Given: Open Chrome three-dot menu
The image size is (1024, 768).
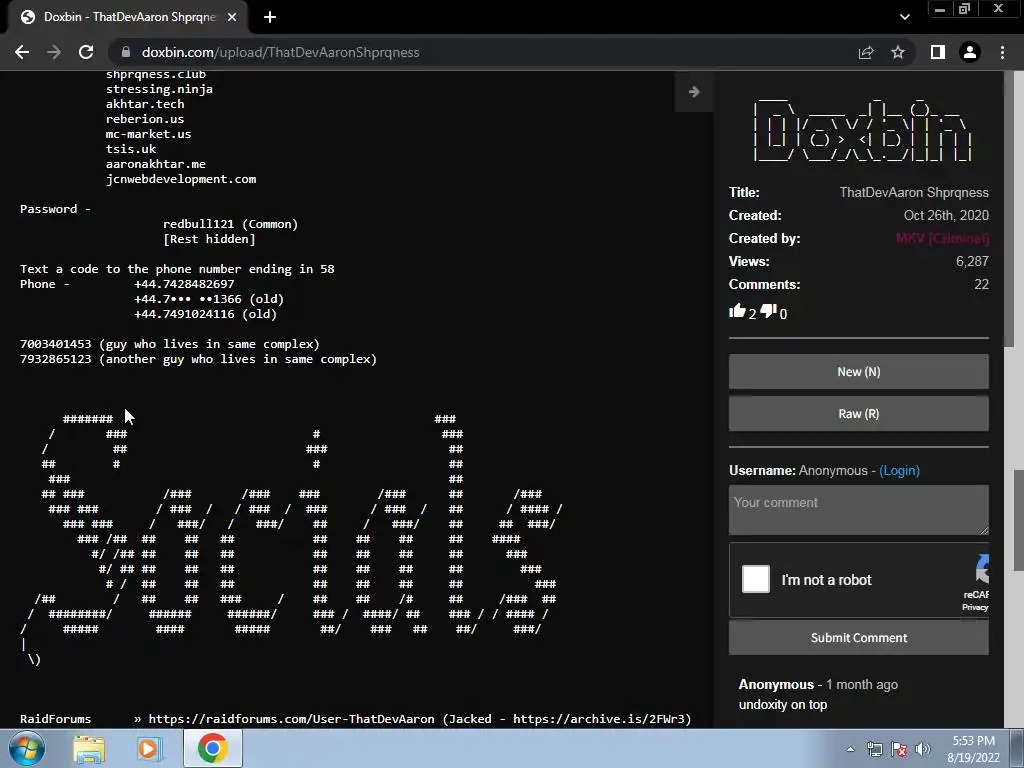Looking at the screenshot, I should pos(1002,52).
